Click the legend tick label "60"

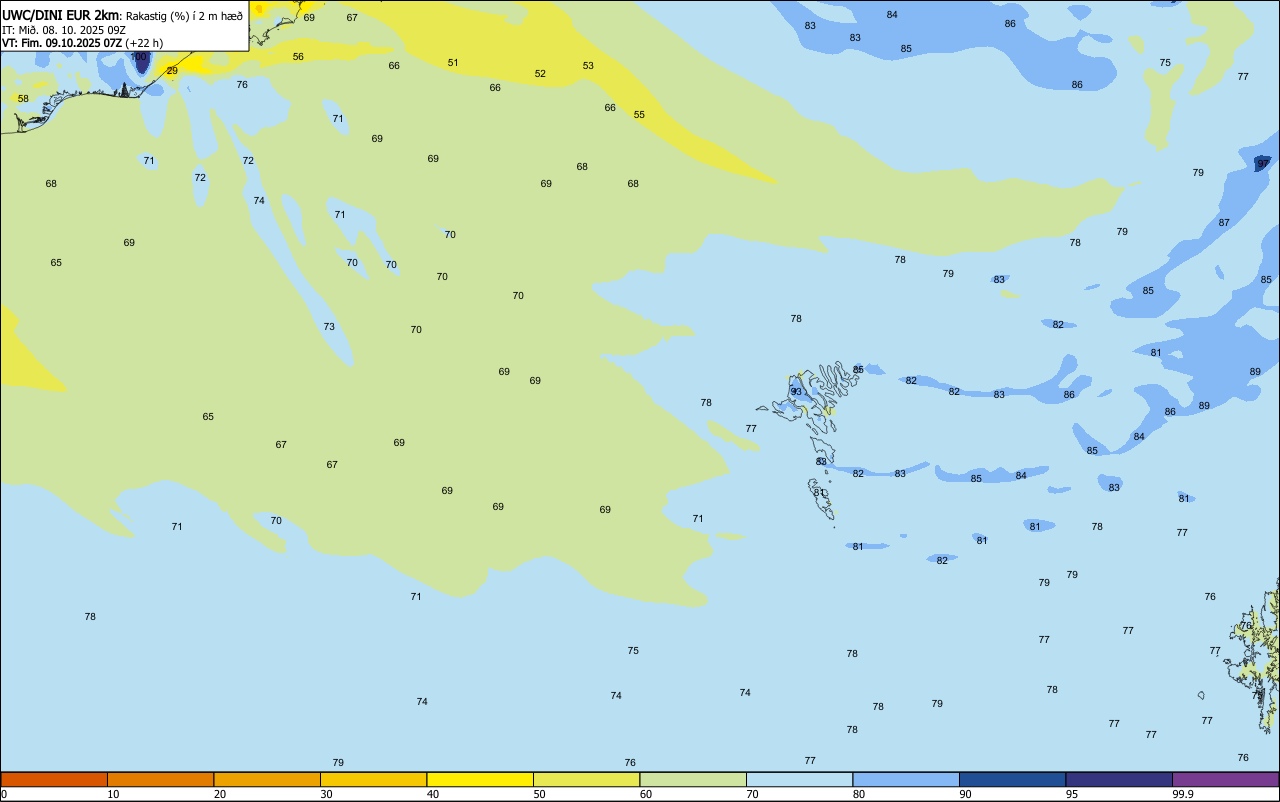click(646, 794)
